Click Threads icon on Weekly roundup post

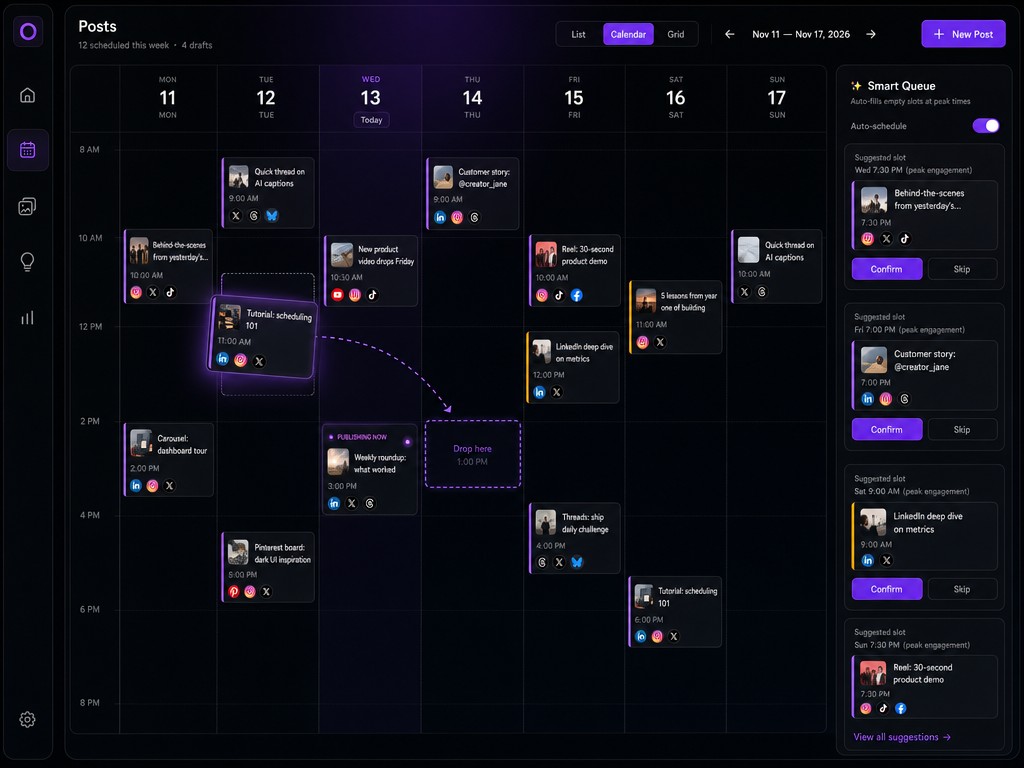tap(370, 503)
